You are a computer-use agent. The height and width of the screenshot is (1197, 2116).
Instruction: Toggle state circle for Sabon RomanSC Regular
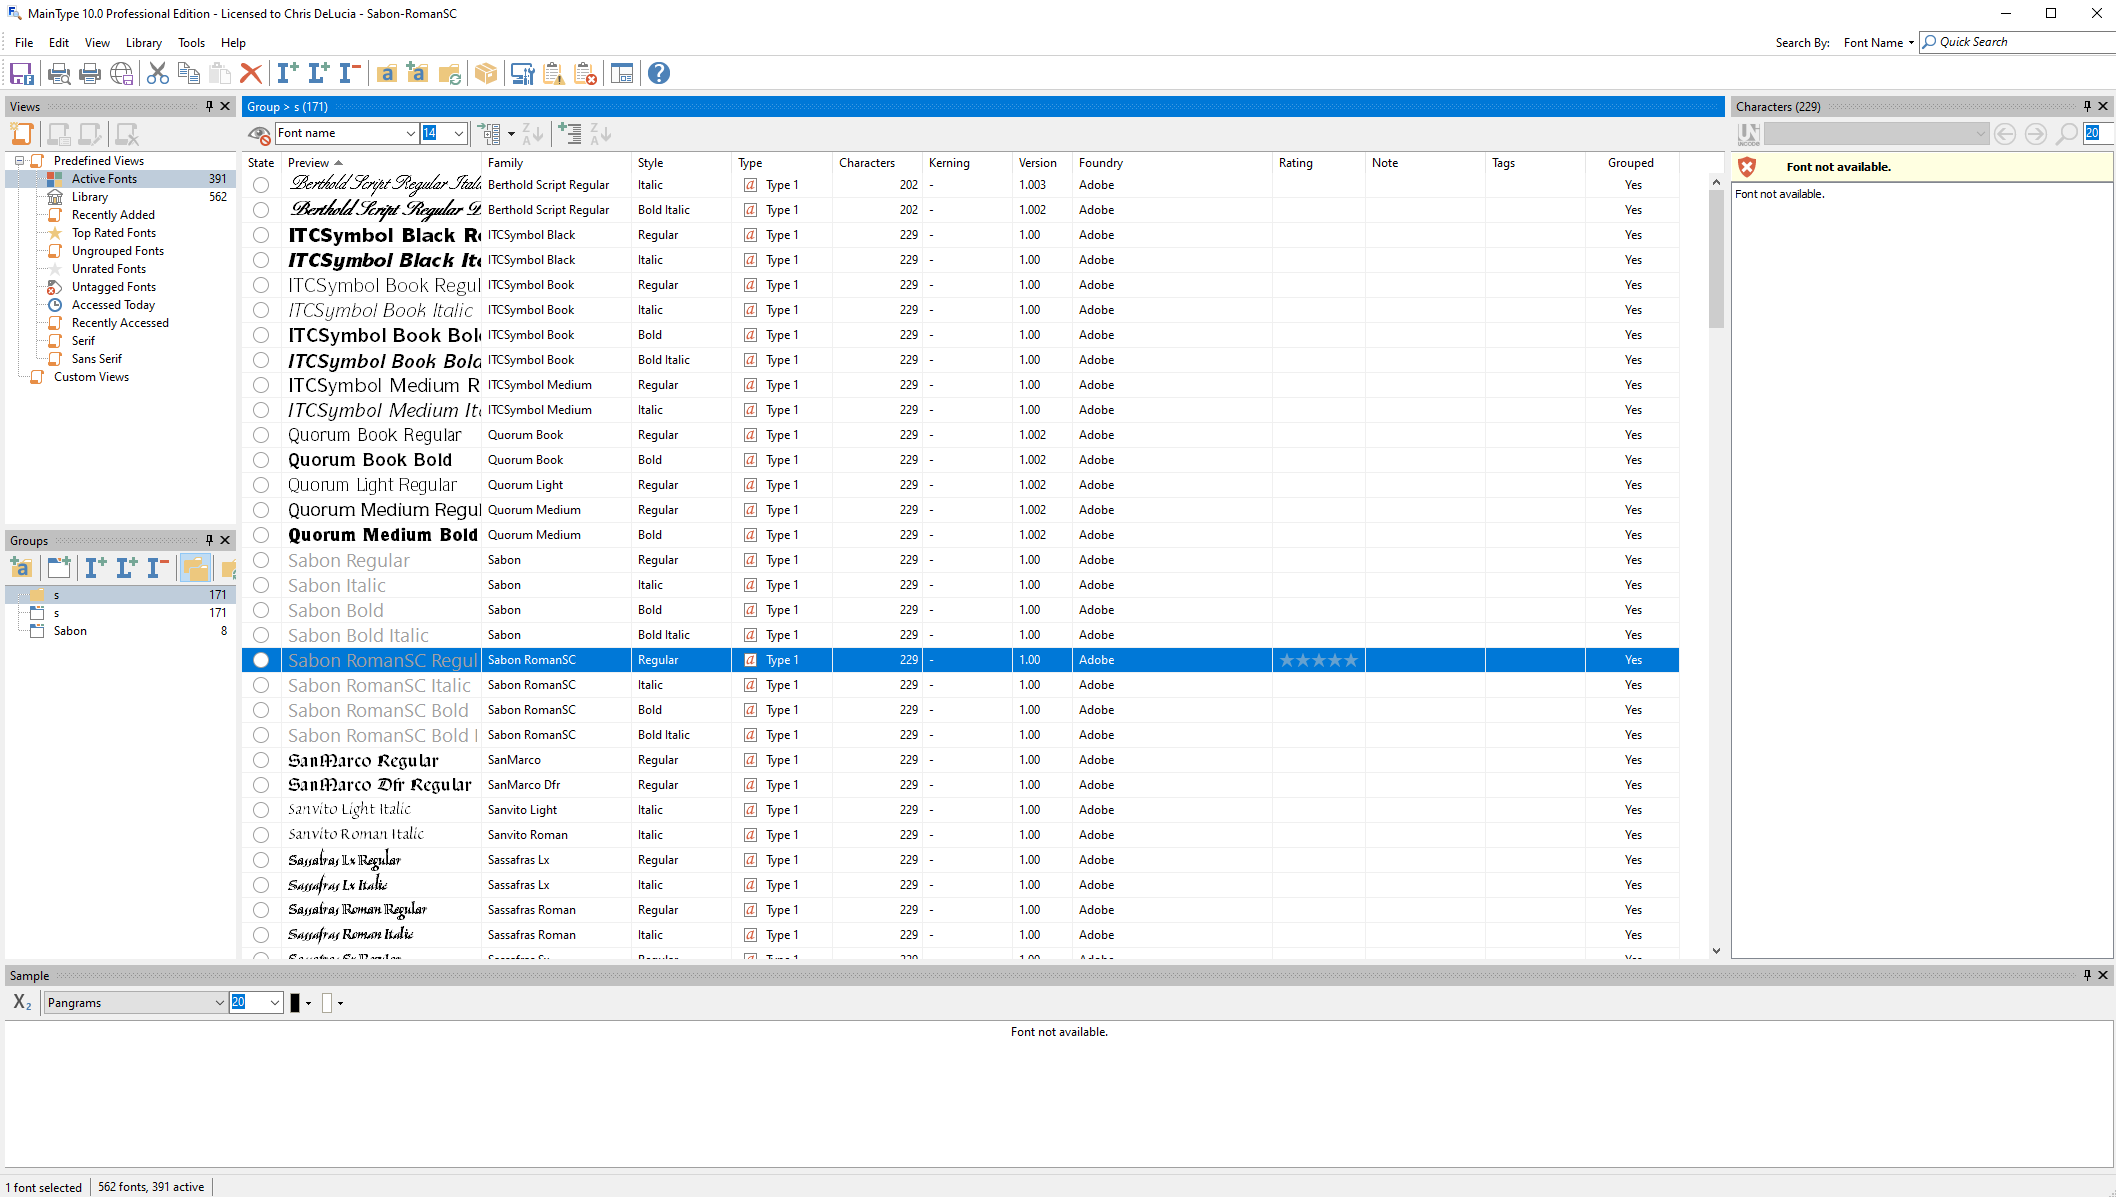[x=261, y=660]
